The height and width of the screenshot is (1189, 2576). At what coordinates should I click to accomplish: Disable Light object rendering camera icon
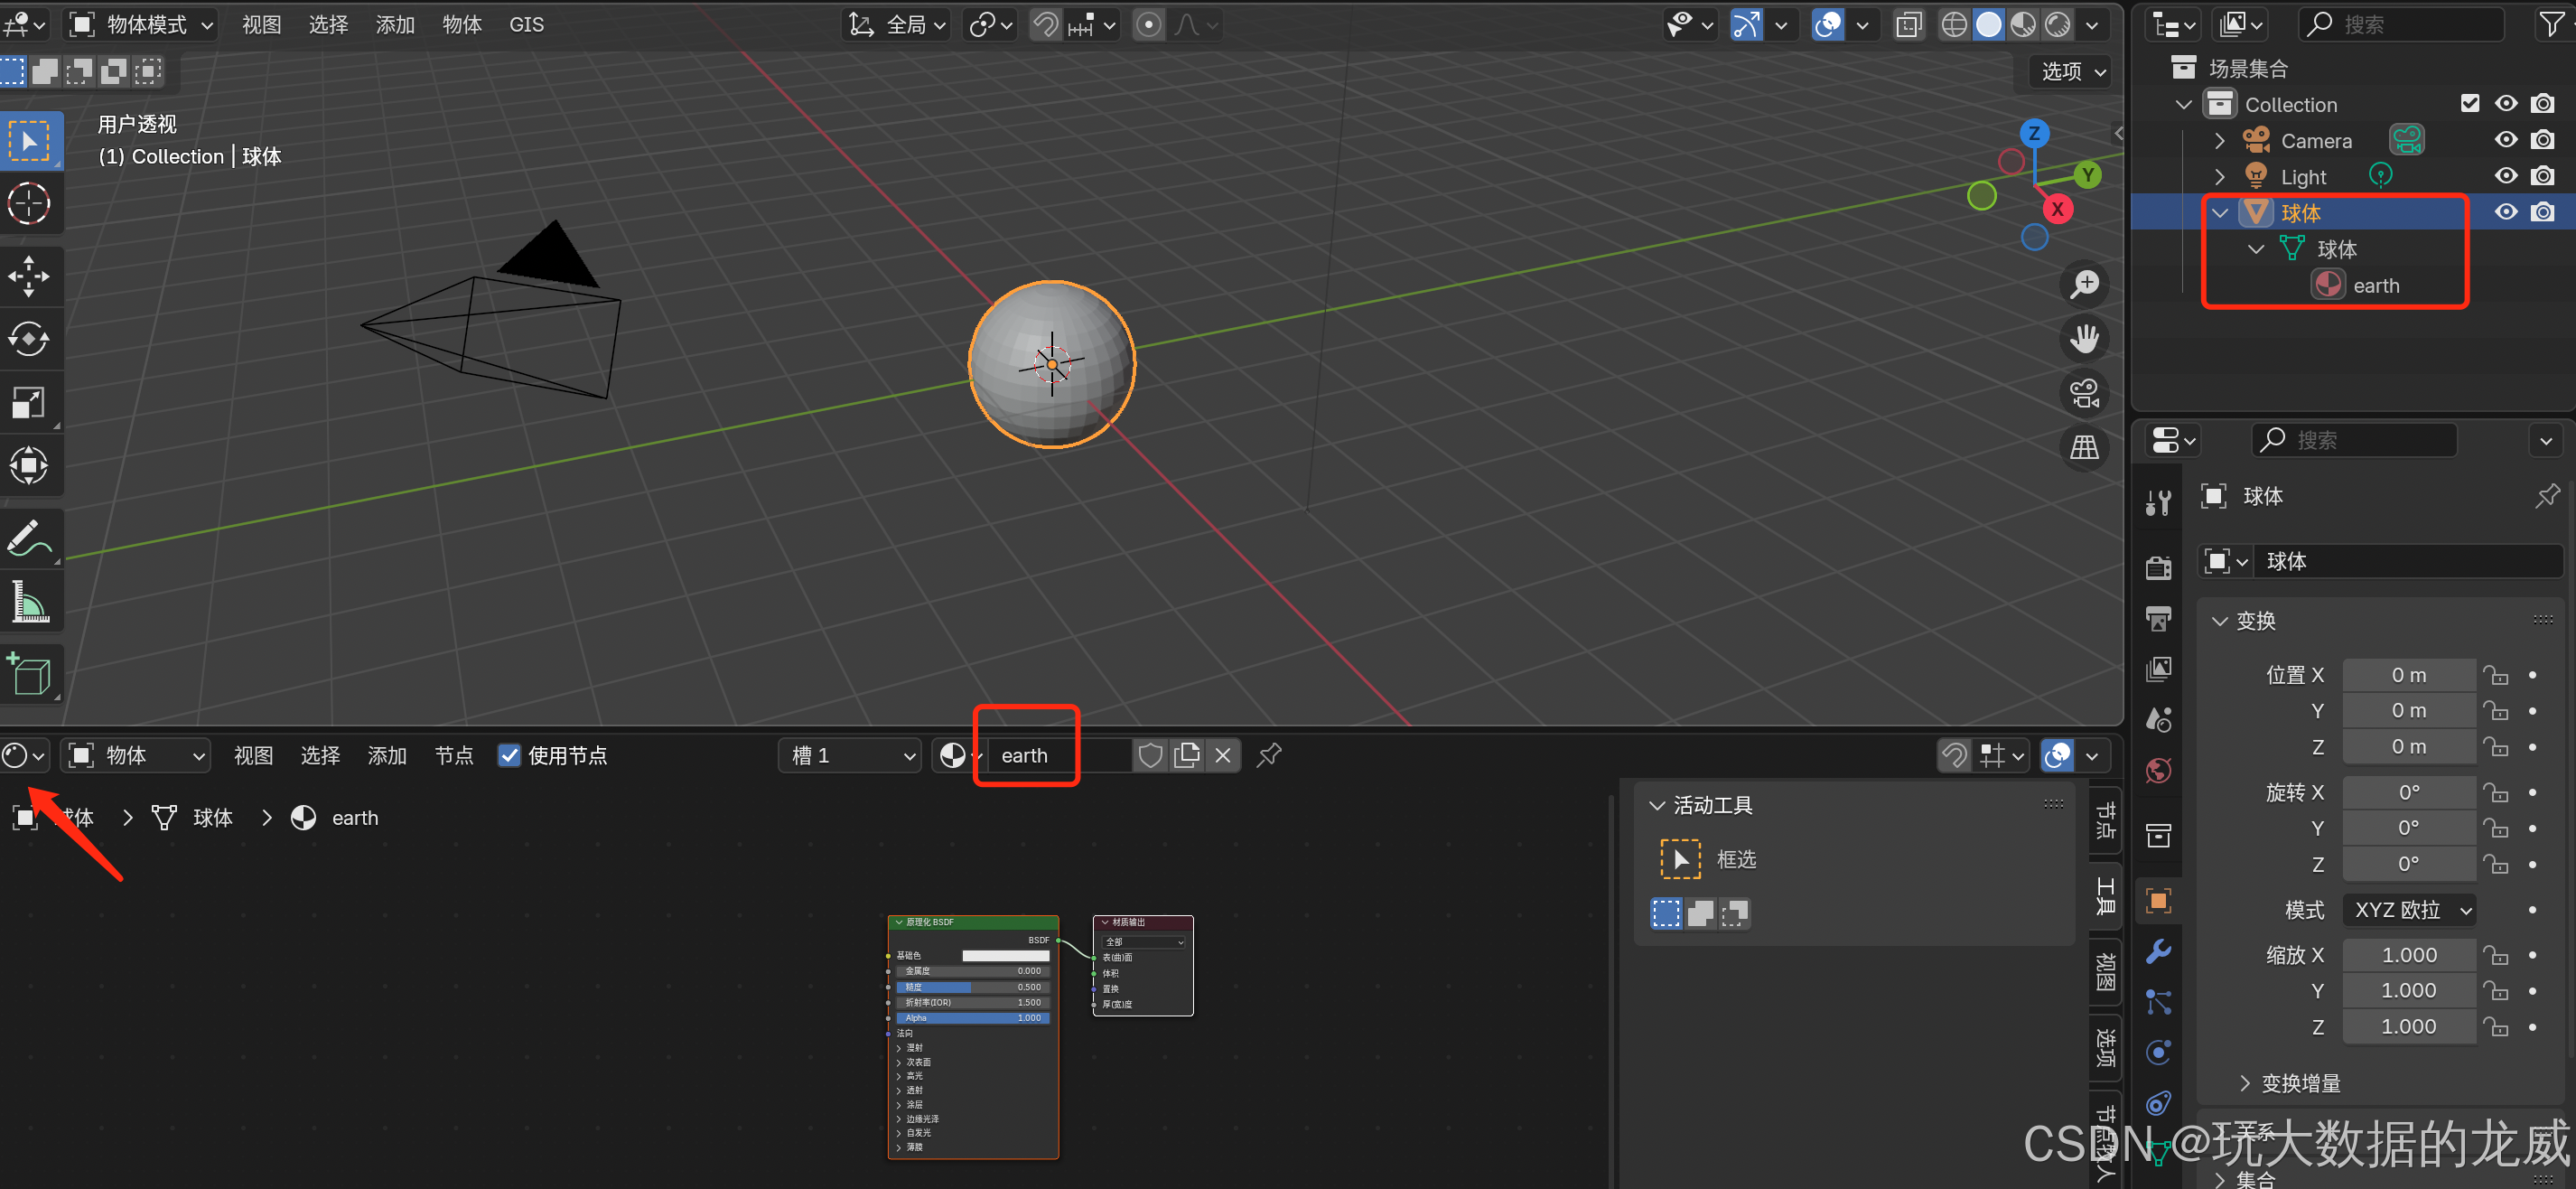[x=2542, y=176]
